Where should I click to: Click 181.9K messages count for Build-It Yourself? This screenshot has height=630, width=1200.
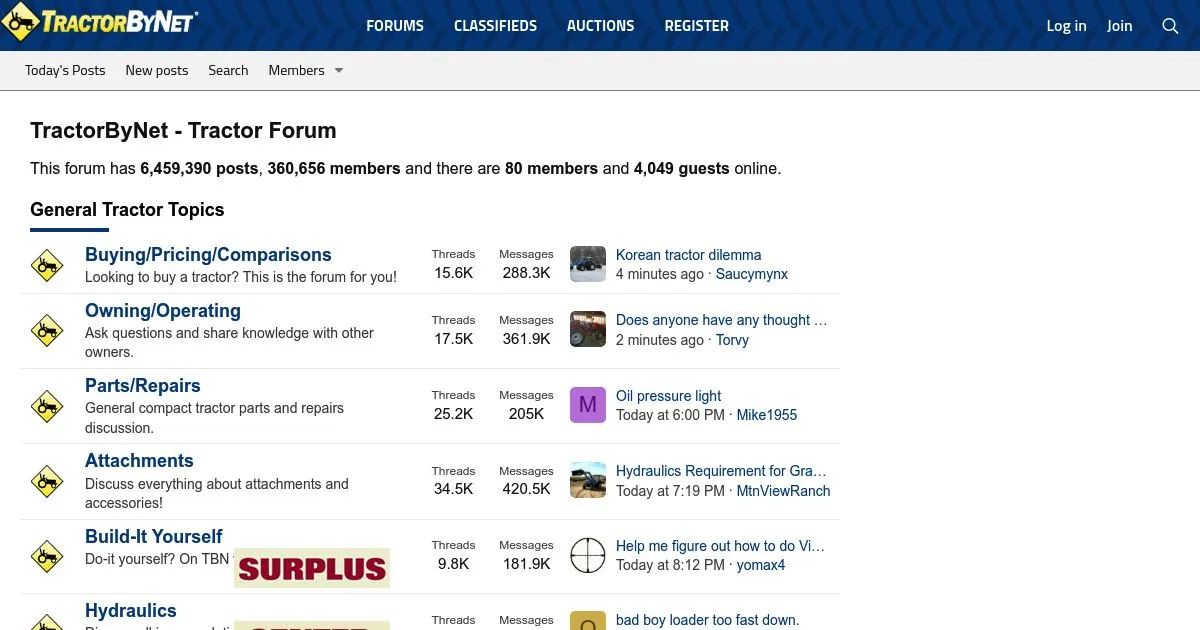coord(526,564)
